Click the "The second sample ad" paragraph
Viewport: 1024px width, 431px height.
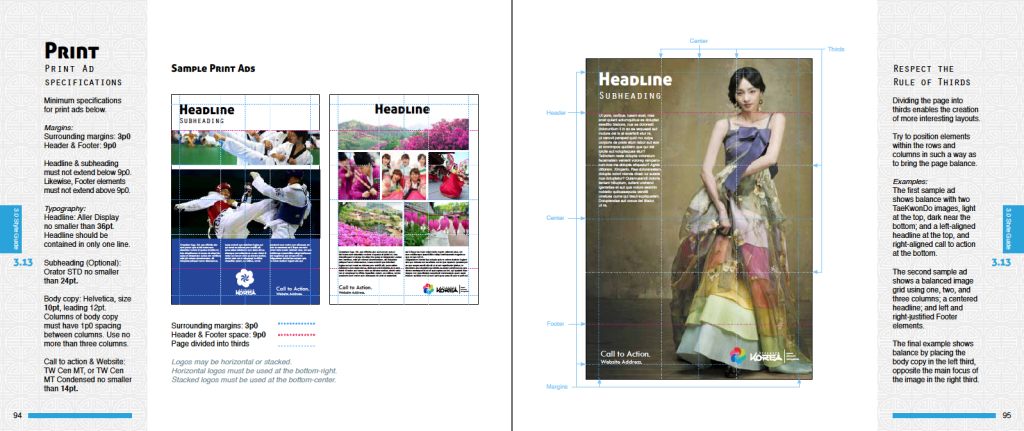[935, 298]
